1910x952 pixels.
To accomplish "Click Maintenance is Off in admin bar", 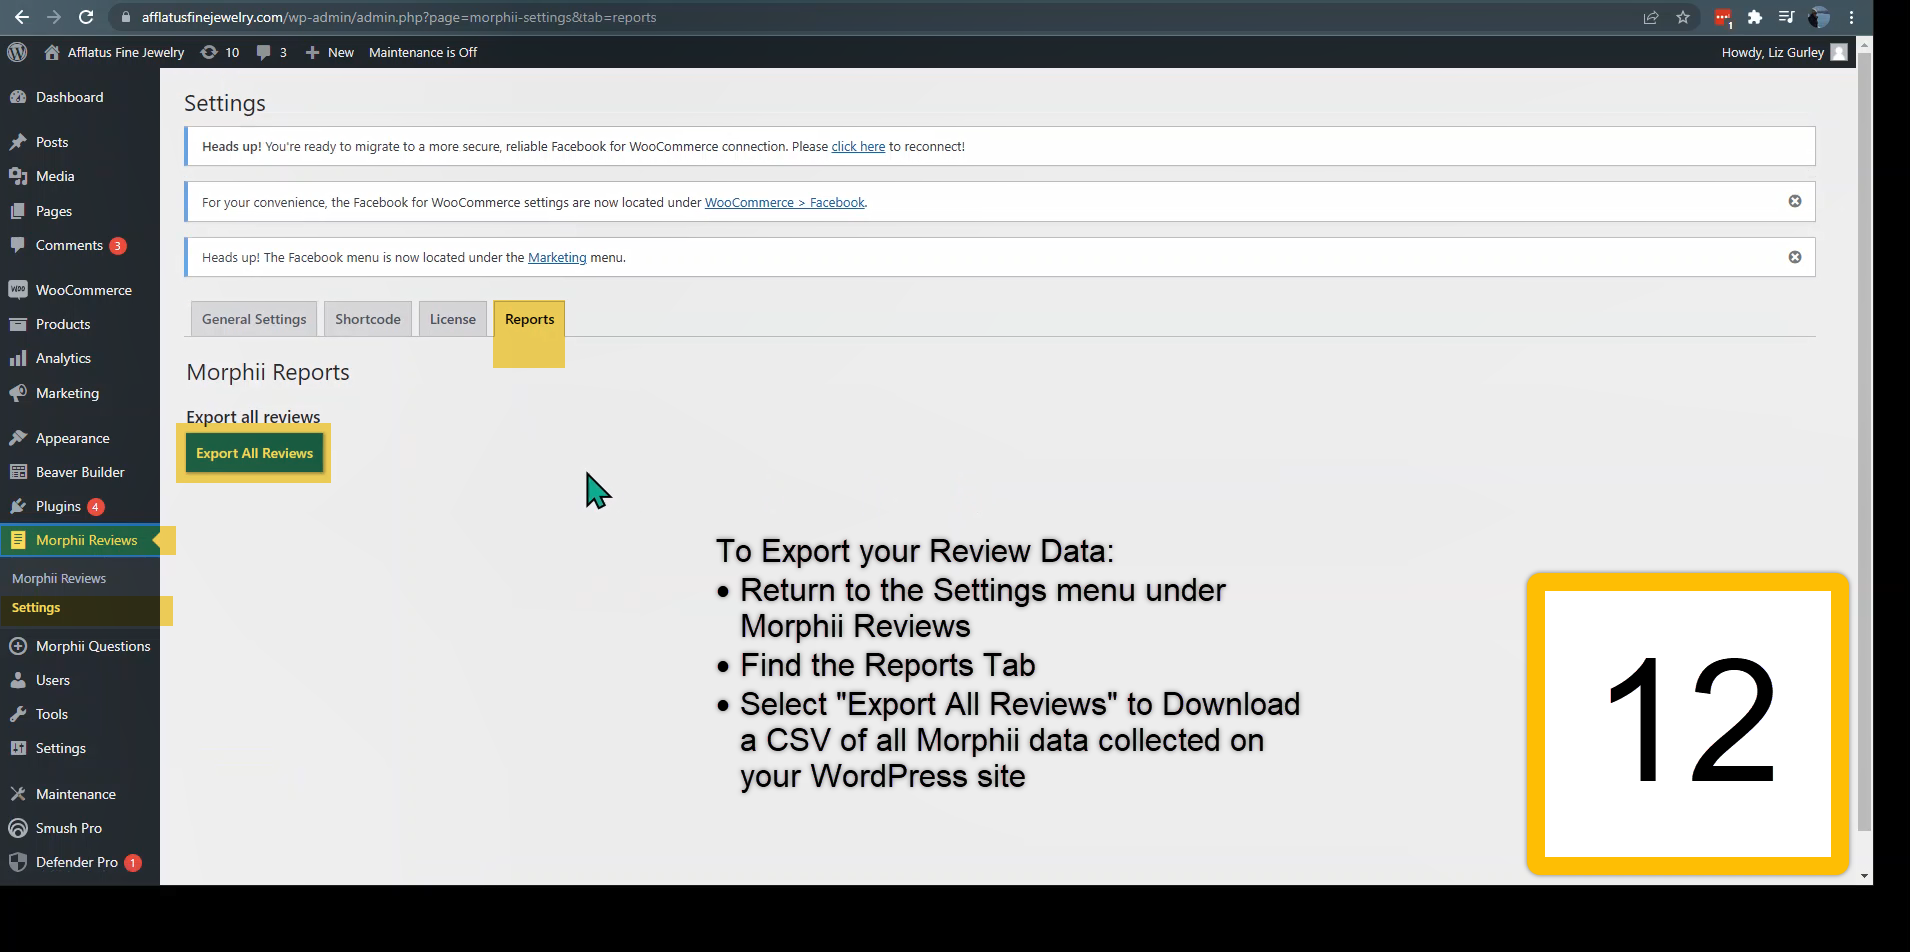I will coord(423,52).
